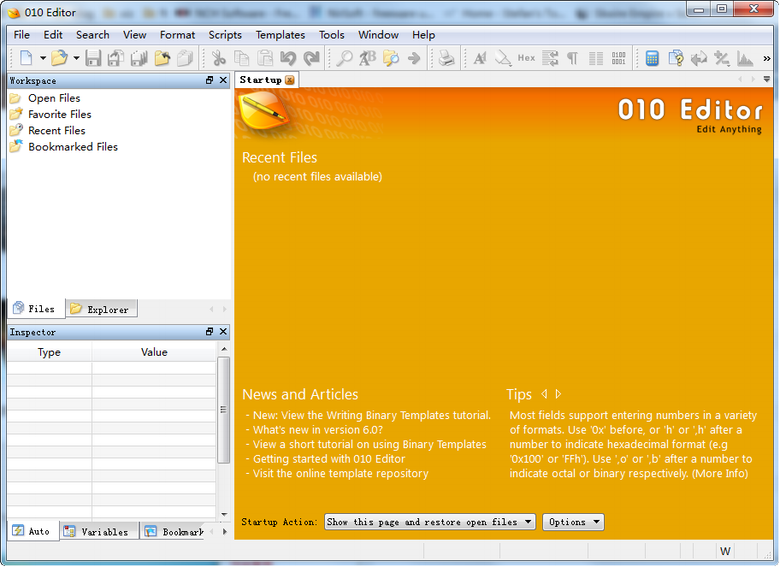Close the Startup tab
780x567 pixels.
[x=290, y=80]
